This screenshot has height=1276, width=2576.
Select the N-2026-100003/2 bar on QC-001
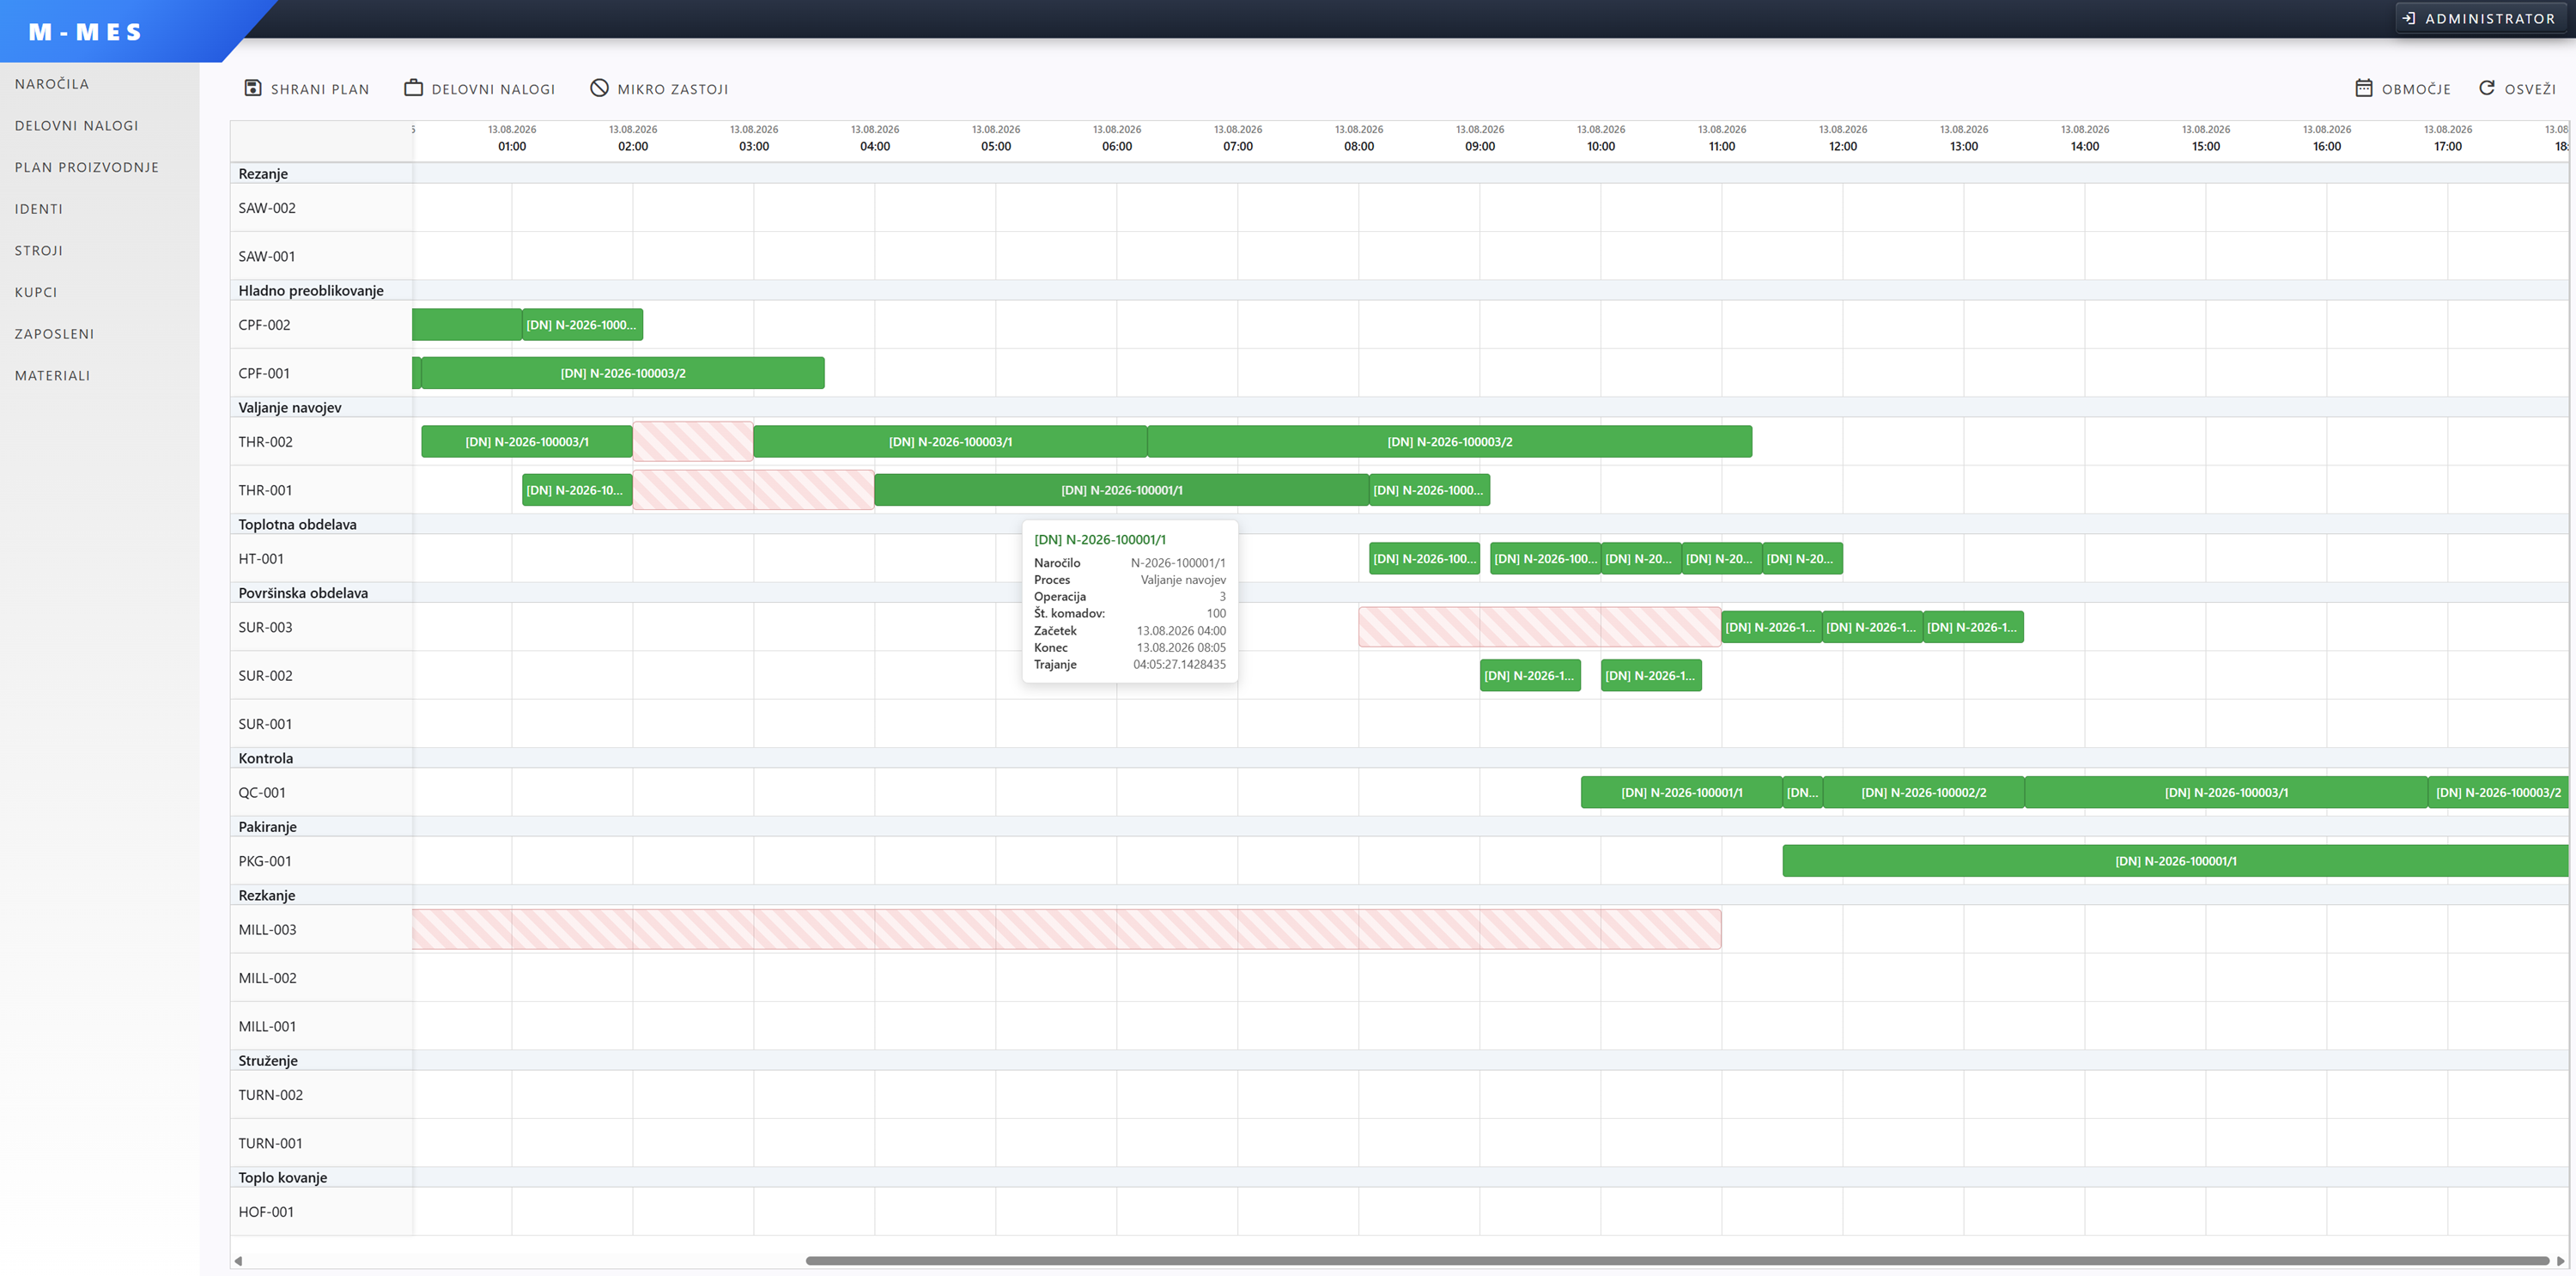point(2497,793)
